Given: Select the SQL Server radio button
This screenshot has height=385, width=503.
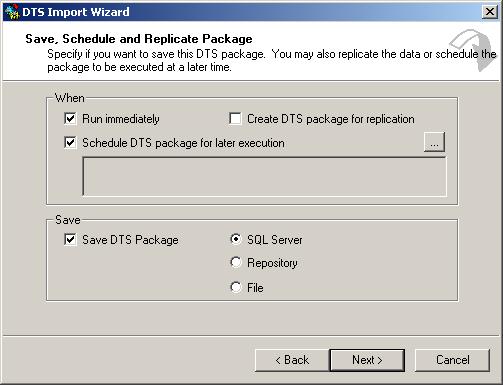Looking at the screenshot, I should point(236,239).
